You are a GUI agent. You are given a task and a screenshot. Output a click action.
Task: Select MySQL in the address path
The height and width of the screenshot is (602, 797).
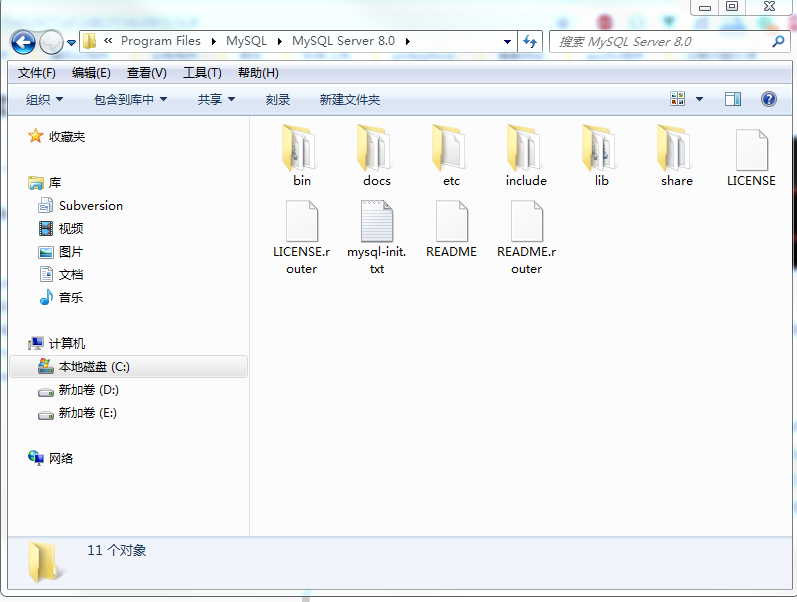[247, 41]
